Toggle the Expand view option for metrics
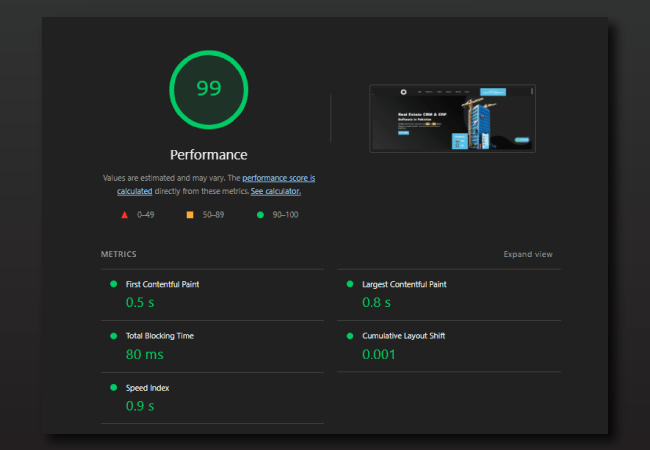650x450 pixels. (x=527, y=254)
